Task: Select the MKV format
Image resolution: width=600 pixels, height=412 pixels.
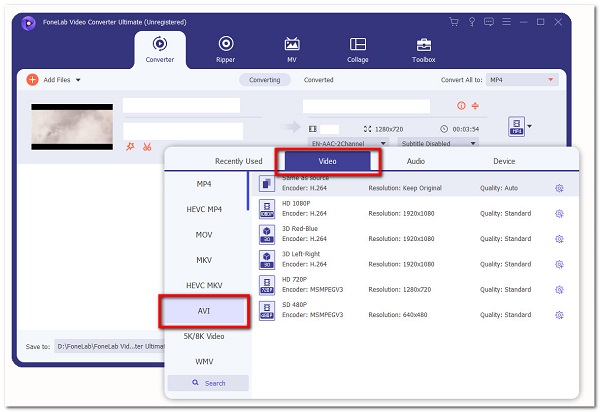Action: coord(204,260)
